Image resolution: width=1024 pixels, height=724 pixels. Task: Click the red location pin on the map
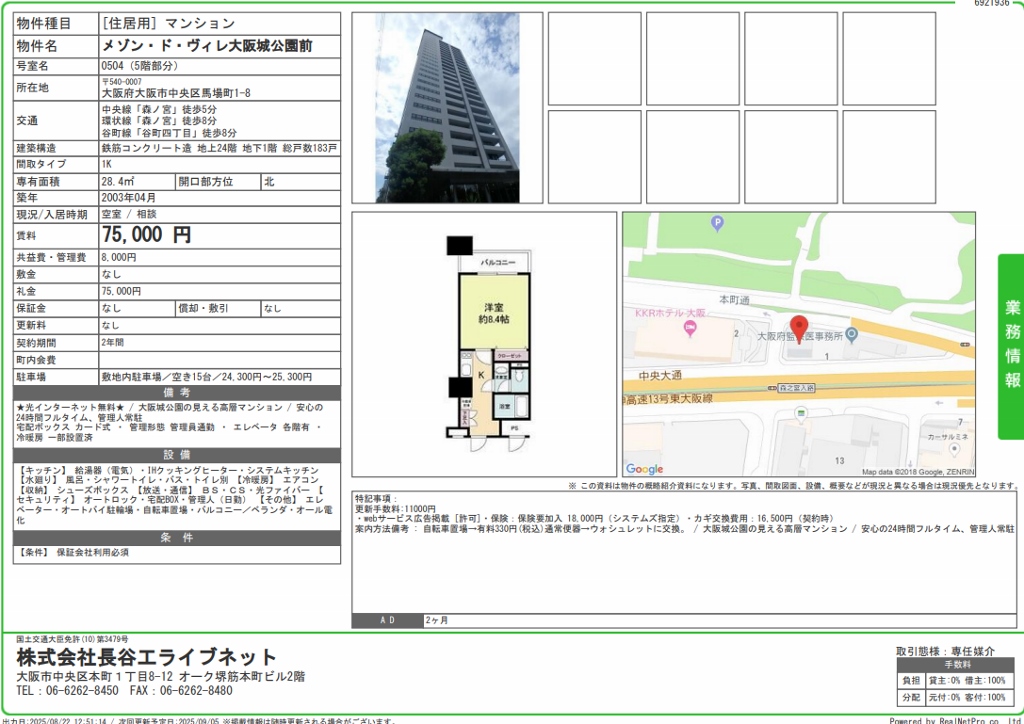click(798, 328)
